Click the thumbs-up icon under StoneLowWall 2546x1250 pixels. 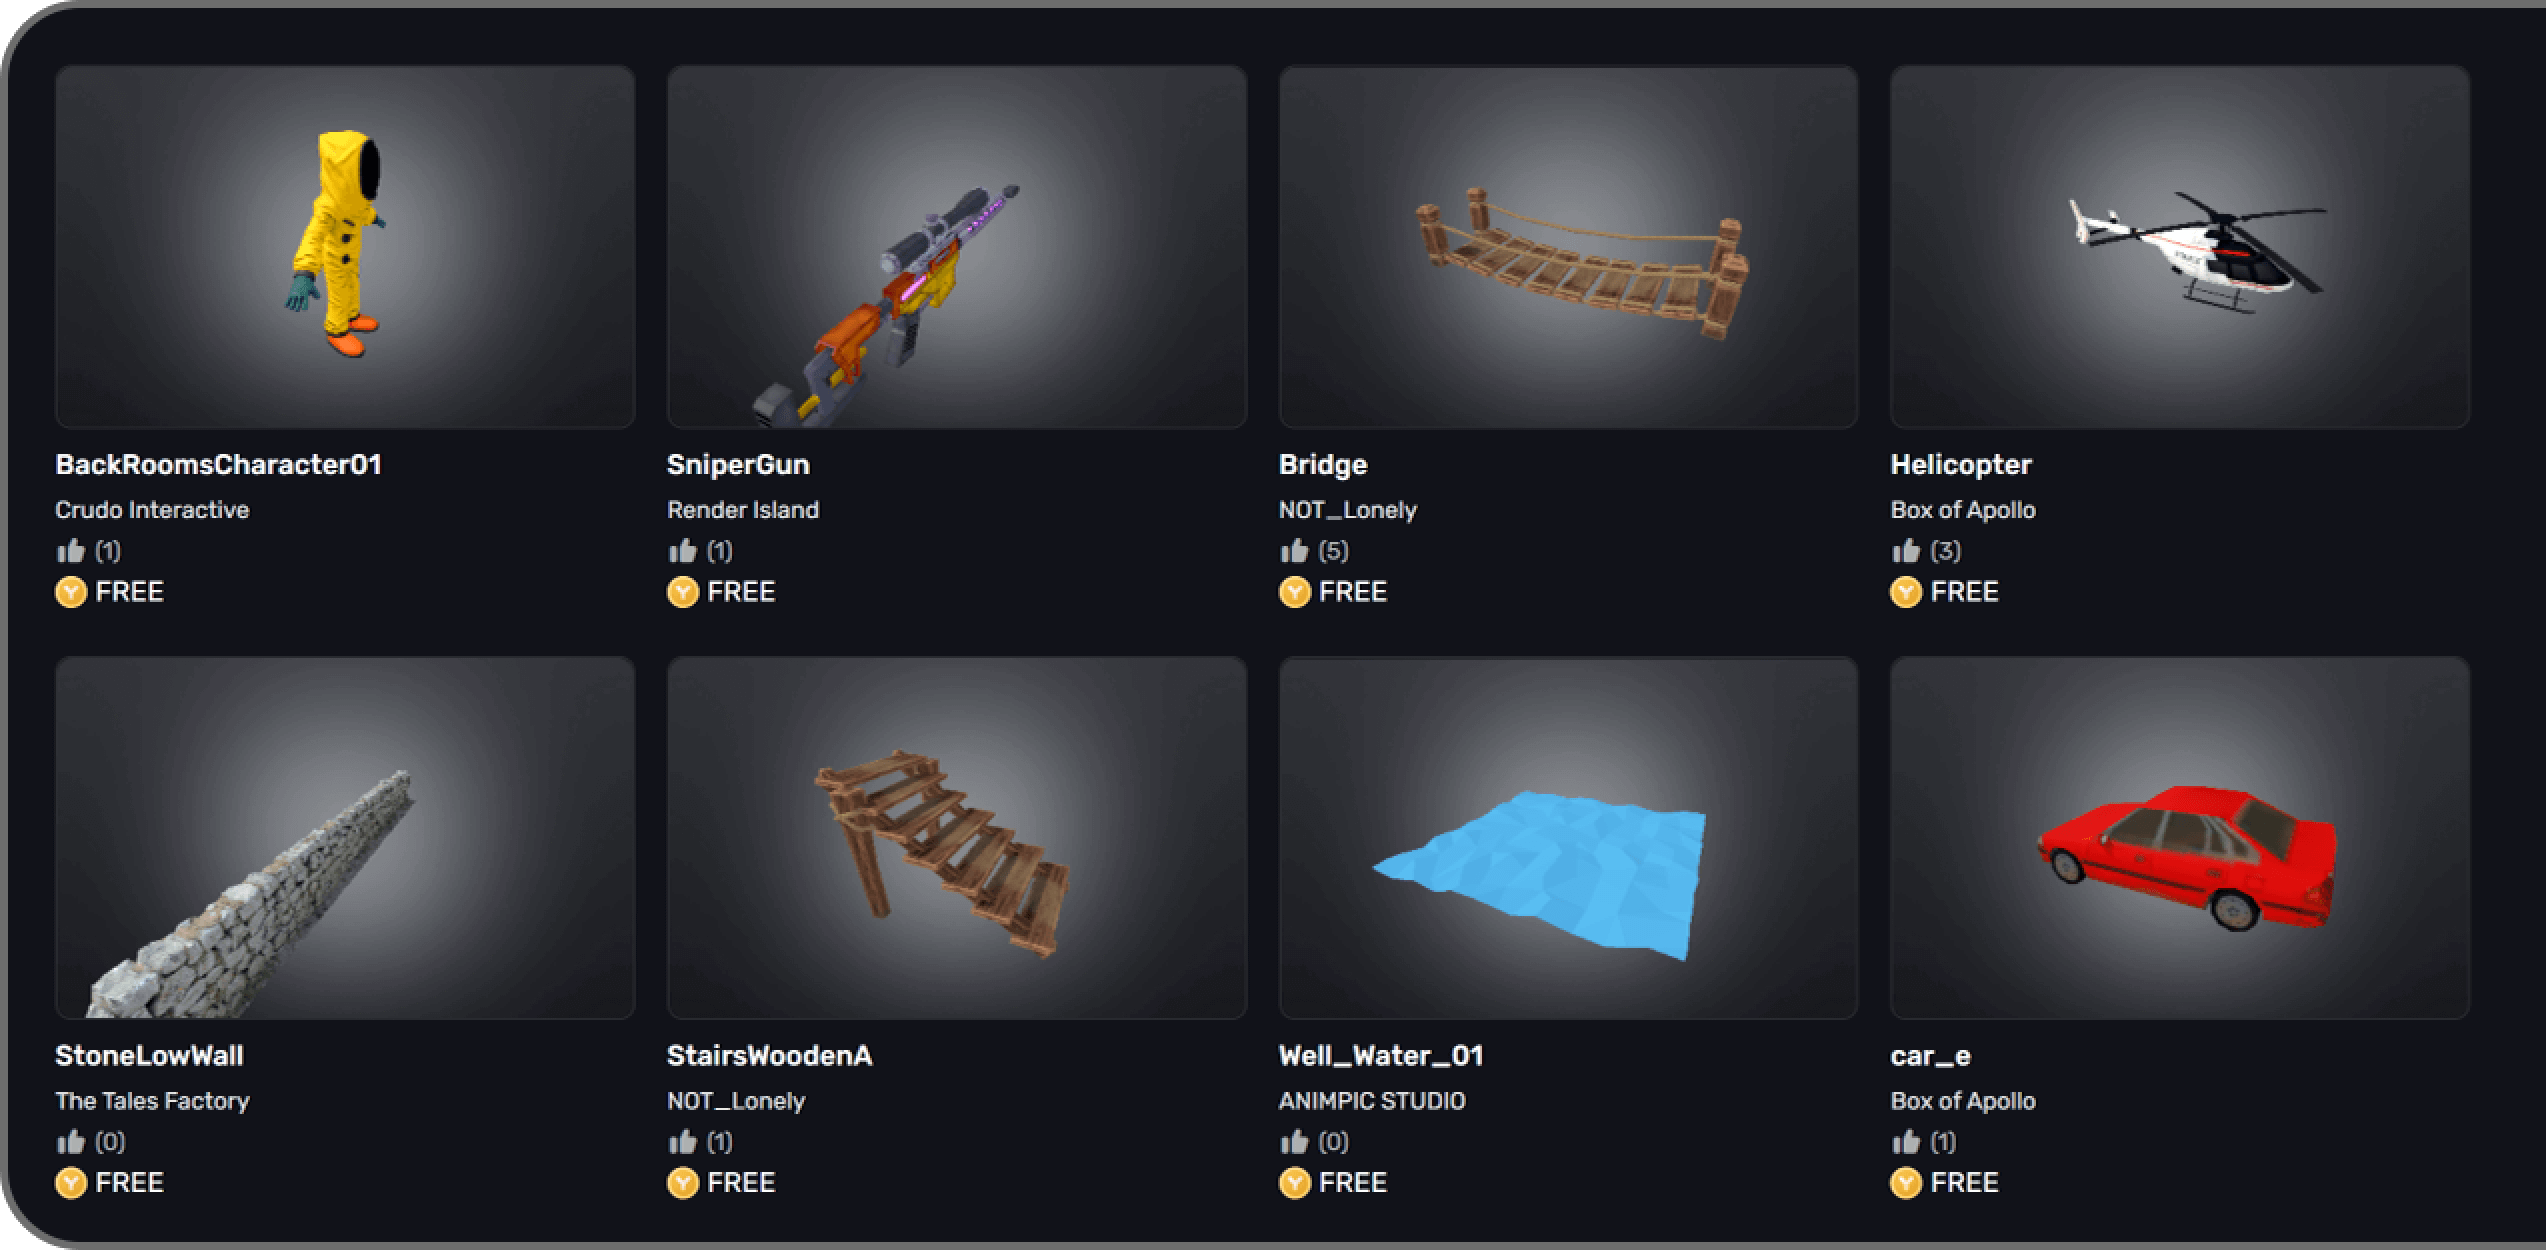(71, 1141)
